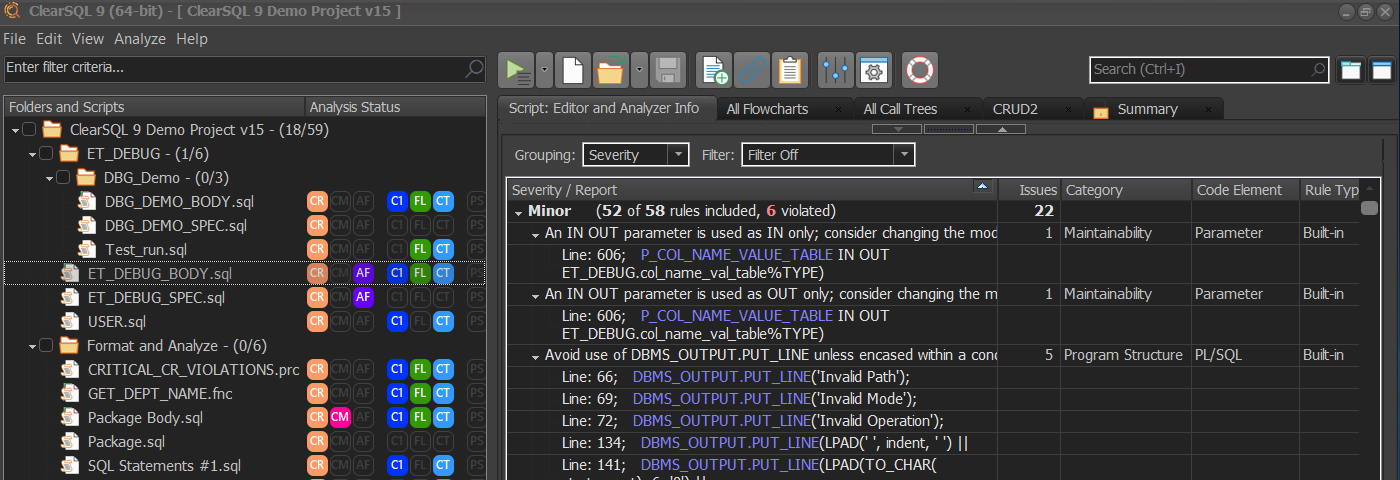1400x480 pixels.
Task: Open the Open-folder dropdown arrow
Action: [x=639, y=70]
